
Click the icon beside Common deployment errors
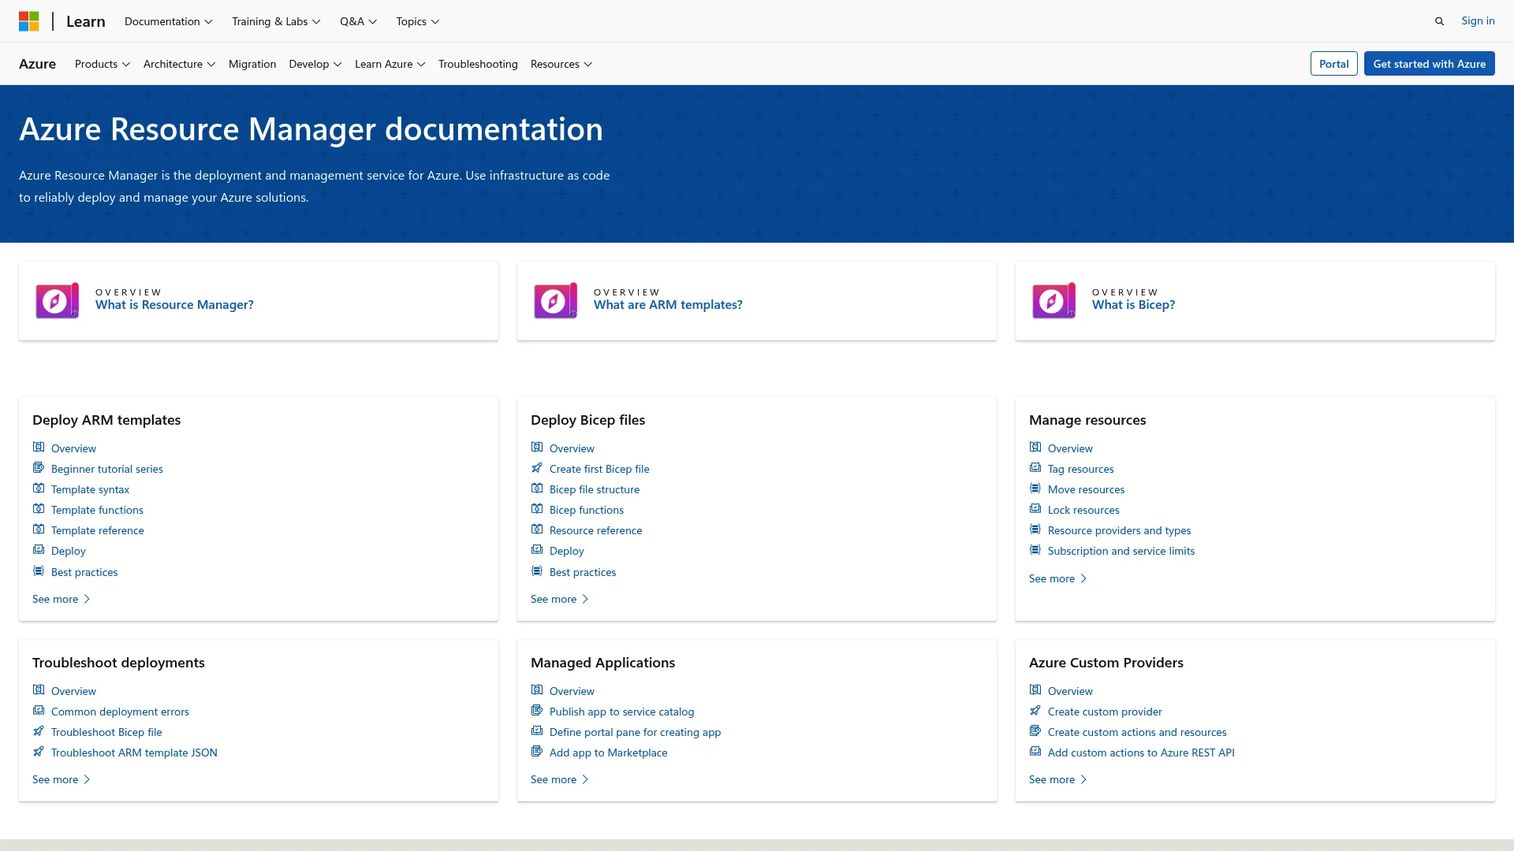[38, 711]
